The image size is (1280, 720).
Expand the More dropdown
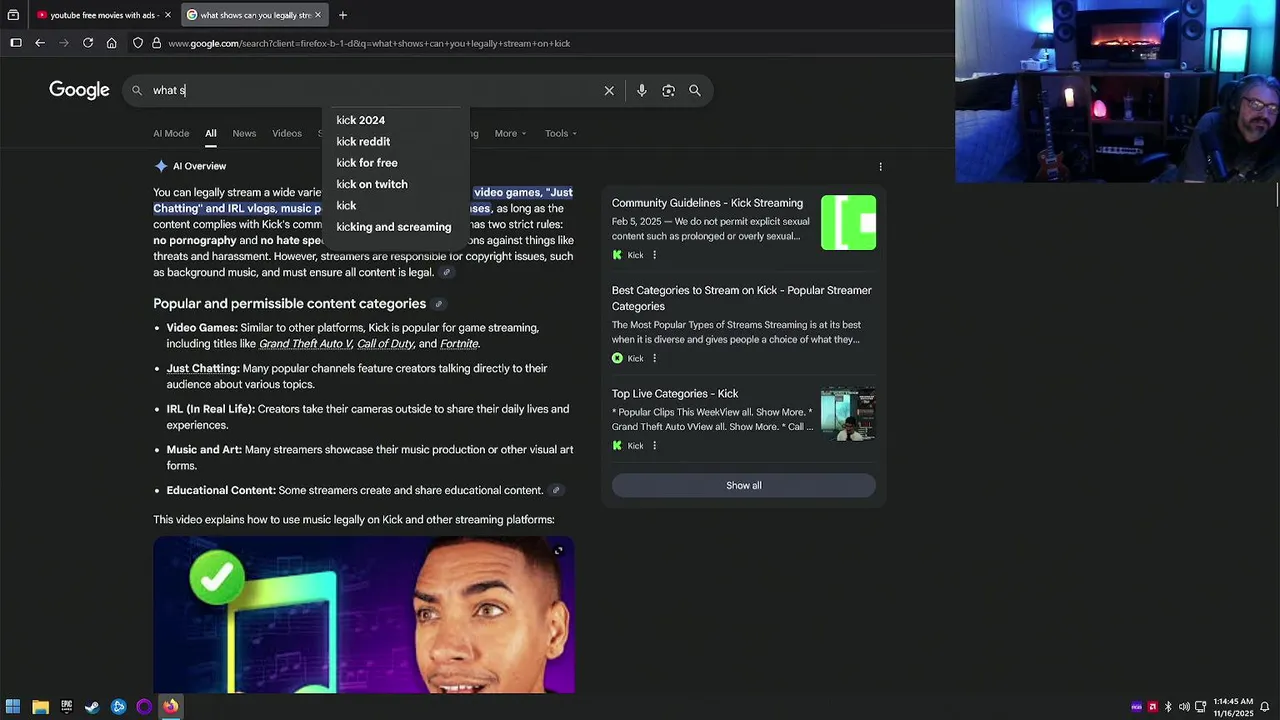[x=510, y=133]
